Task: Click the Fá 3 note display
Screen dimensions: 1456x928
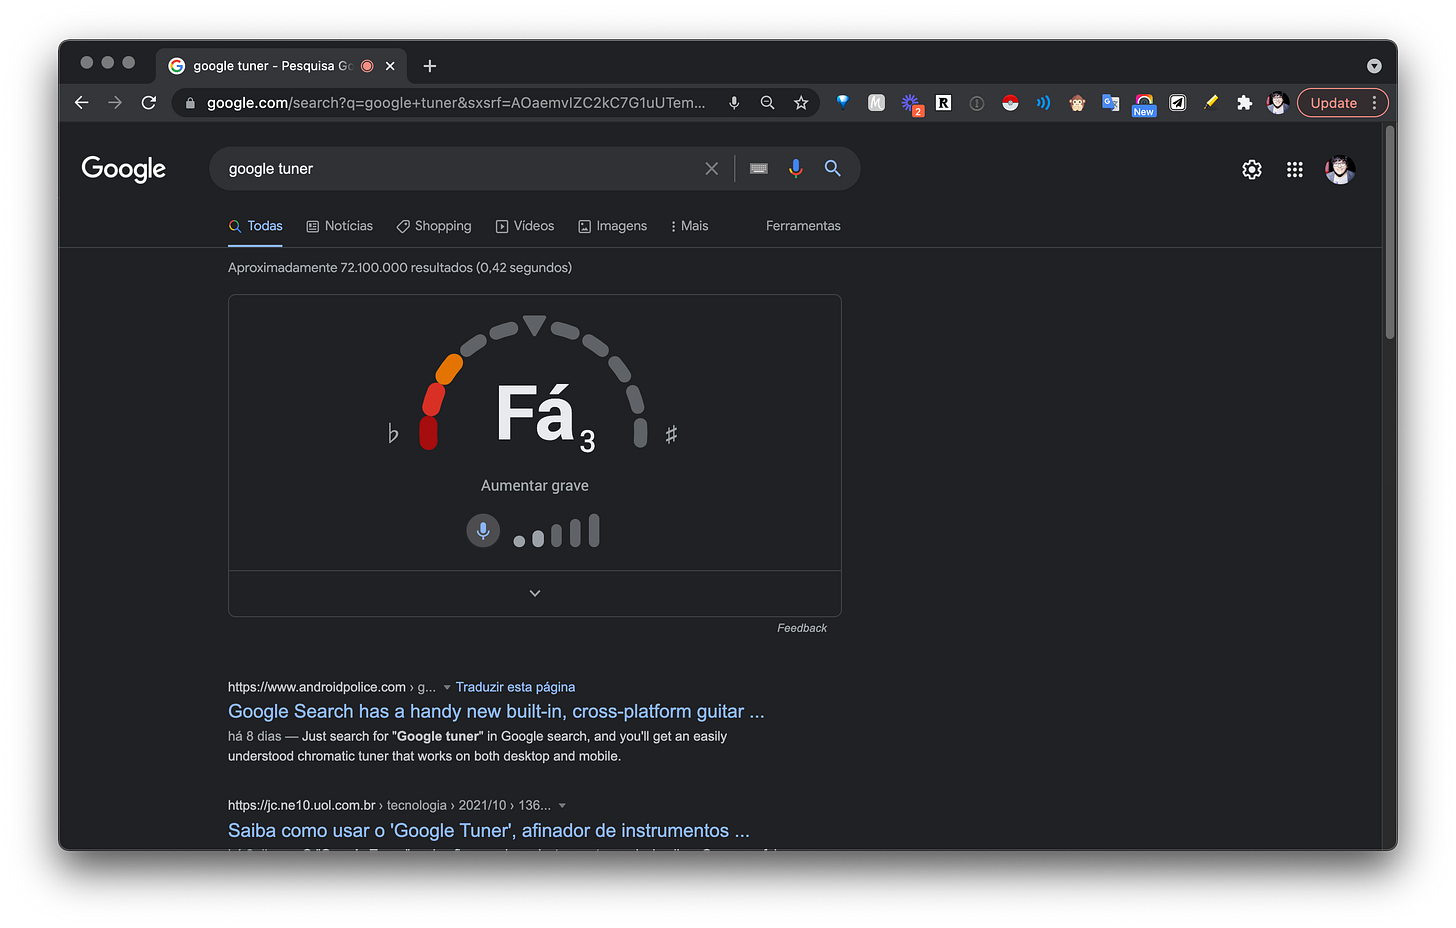Action: (546, 417)
